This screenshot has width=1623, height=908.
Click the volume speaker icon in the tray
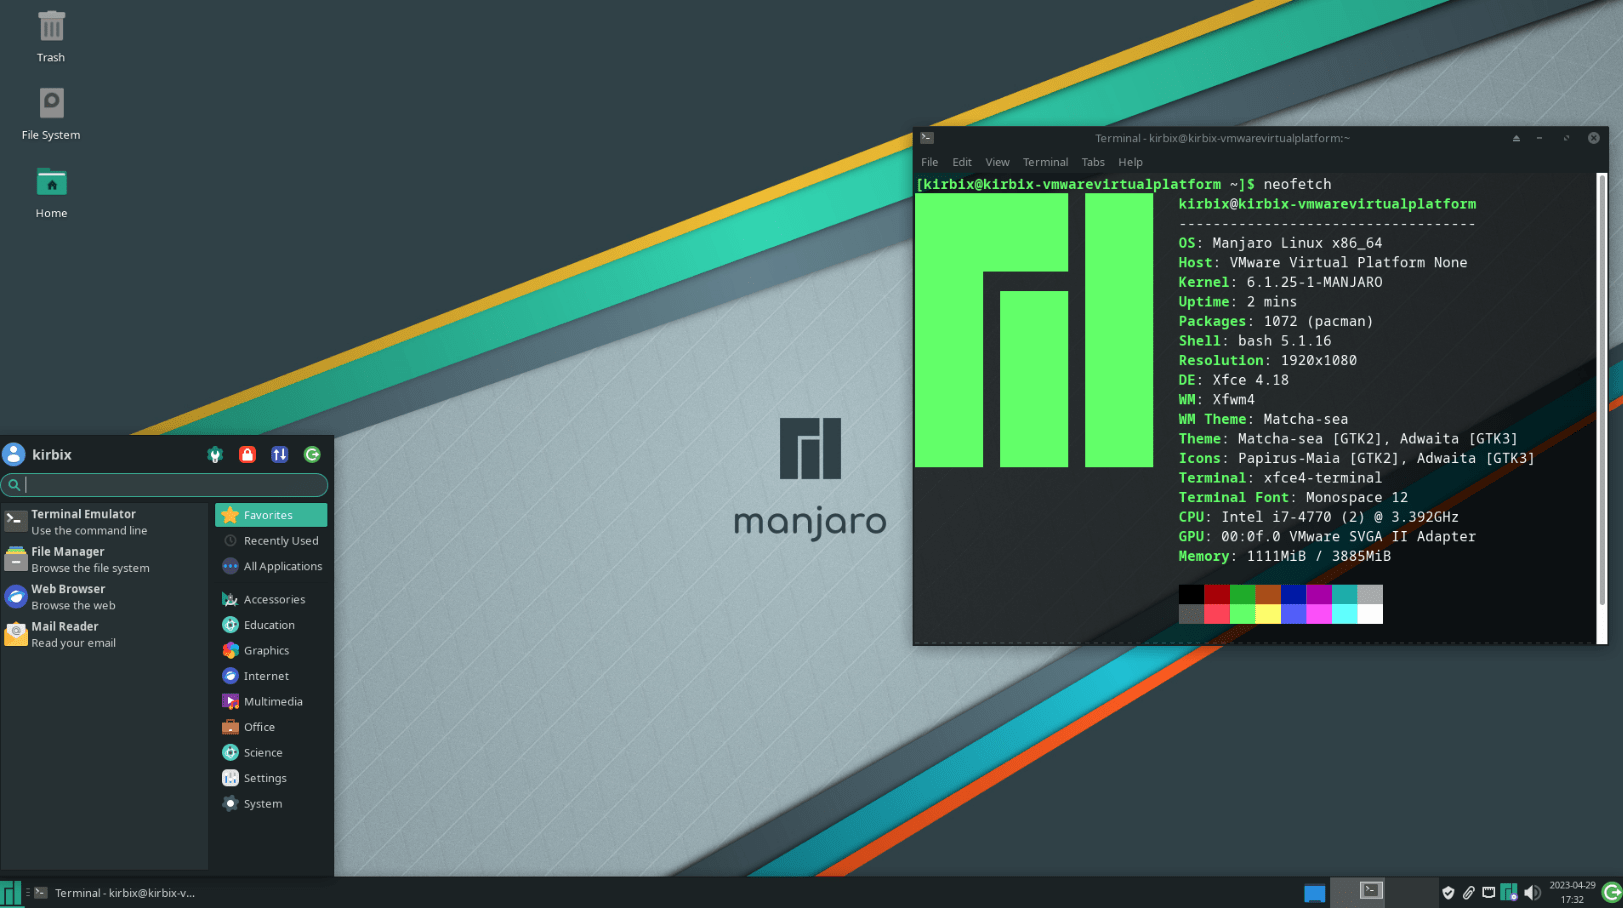pos(1531,893)
